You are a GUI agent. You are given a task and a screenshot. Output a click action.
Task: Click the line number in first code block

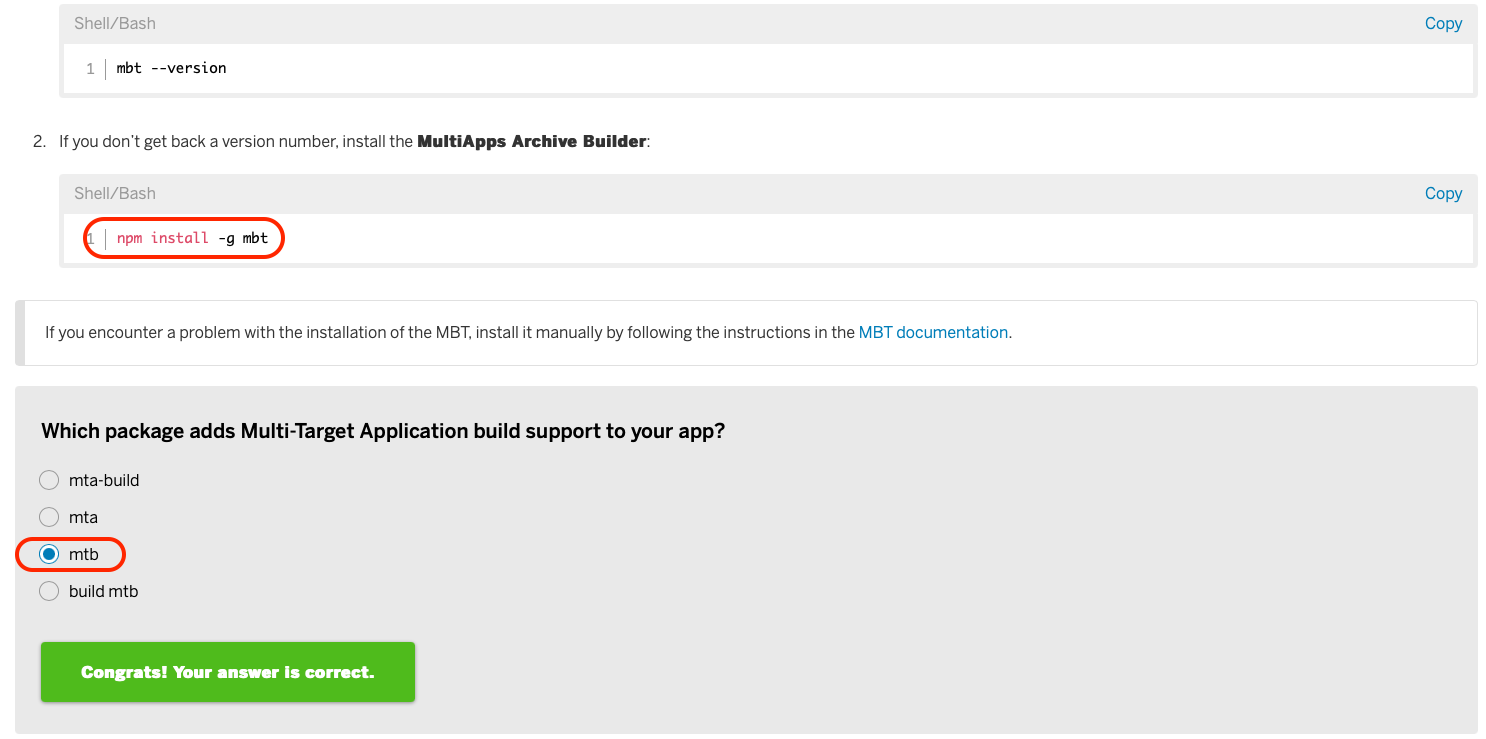[x=89, y=68]
